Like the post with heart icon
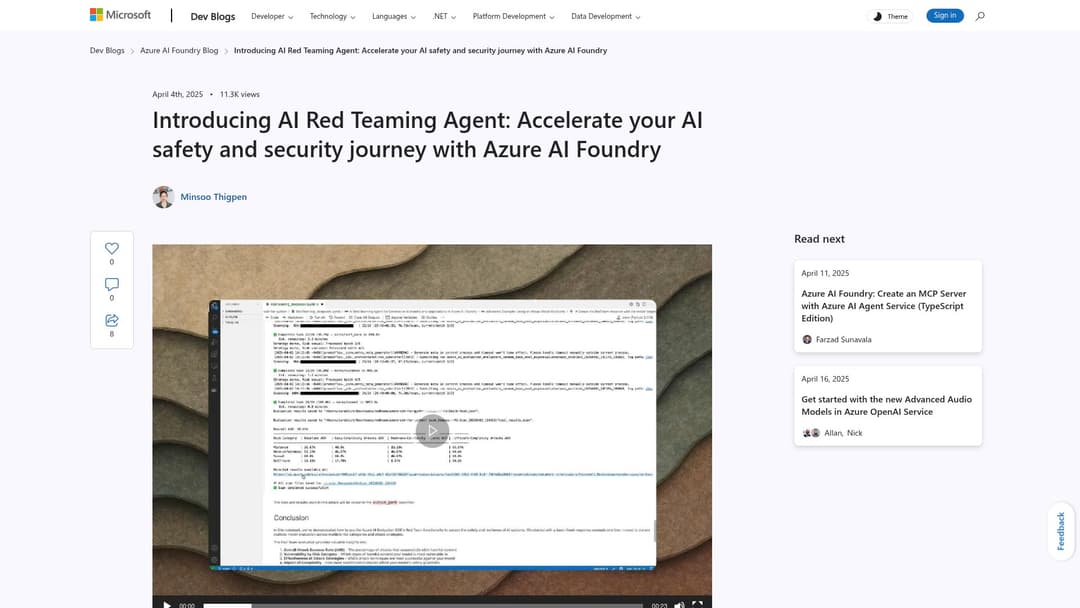Viewport: 1080px width, 608px height. (x=112, y=249)
